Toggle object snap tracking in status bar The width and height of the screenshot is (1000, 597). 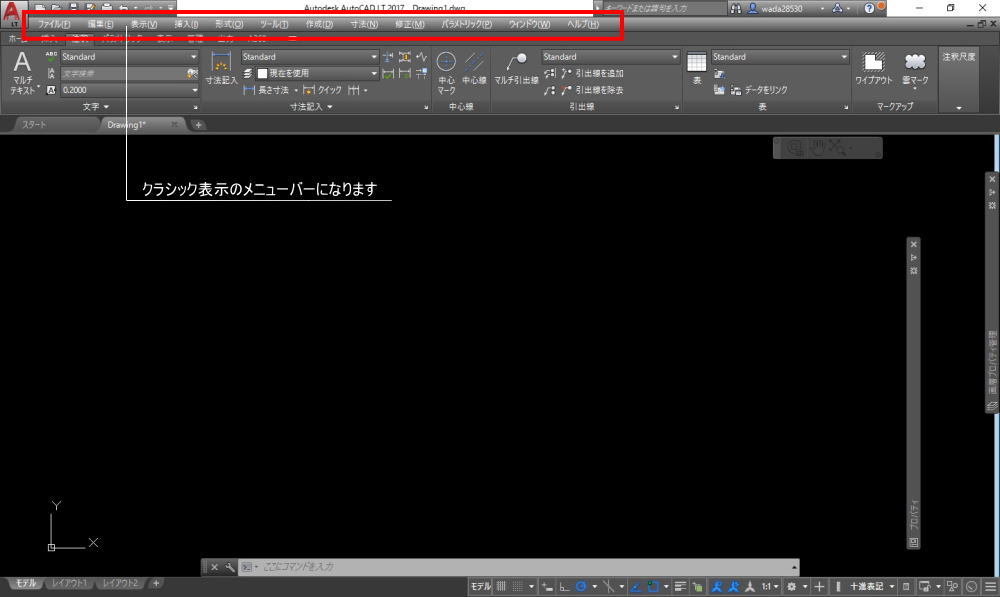[x=636, y=587]
